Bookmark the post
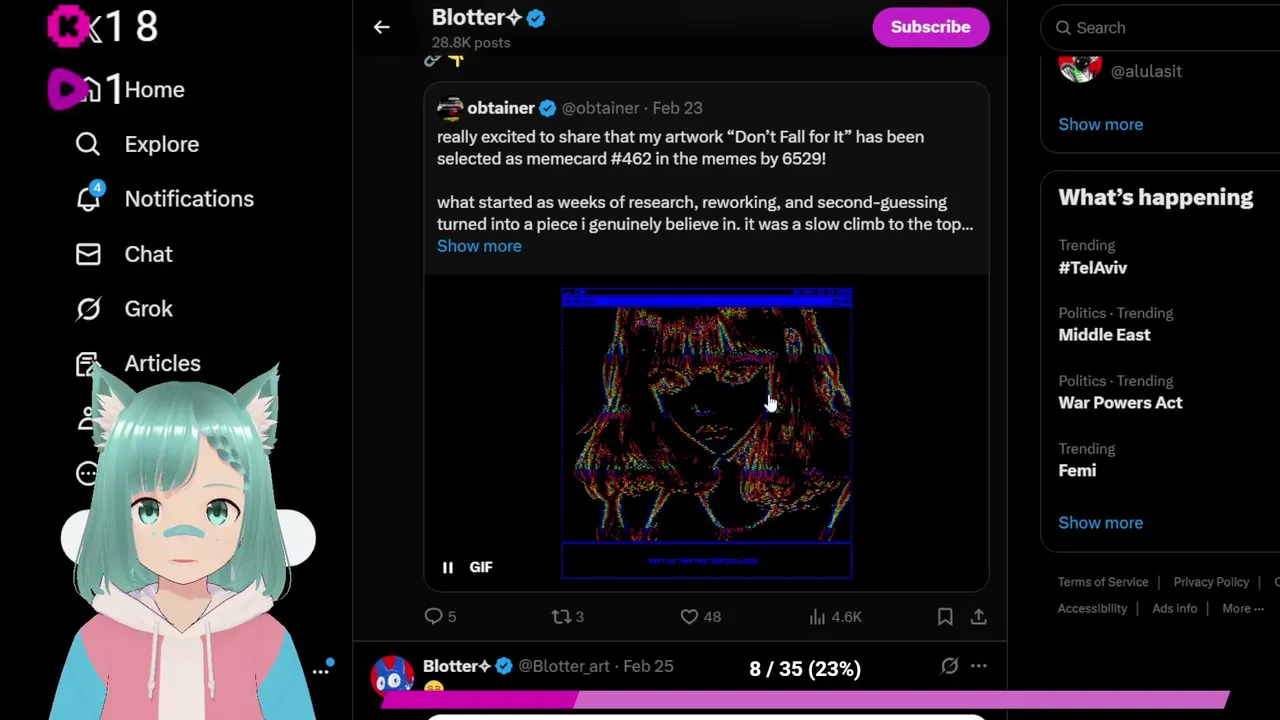The width and height of the screenshot is (1280, 720). point(945,617)
